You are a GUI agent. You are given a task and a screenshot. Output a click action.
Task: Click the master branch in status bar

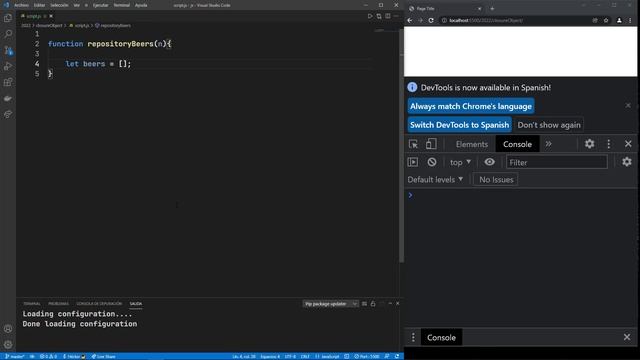click(x=15, y=356)
